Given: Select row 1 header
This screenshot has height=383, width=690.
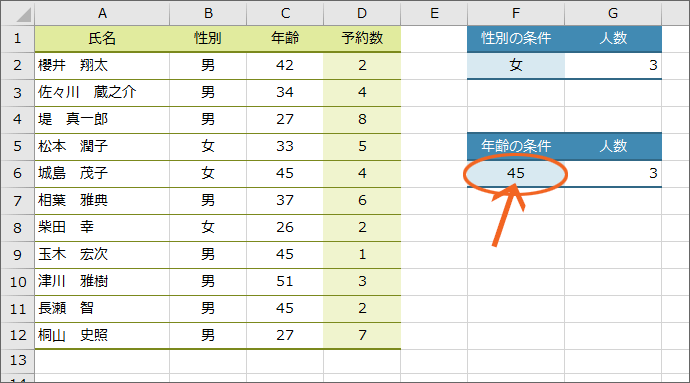Looking at the screenshot, I should [18, 39].
